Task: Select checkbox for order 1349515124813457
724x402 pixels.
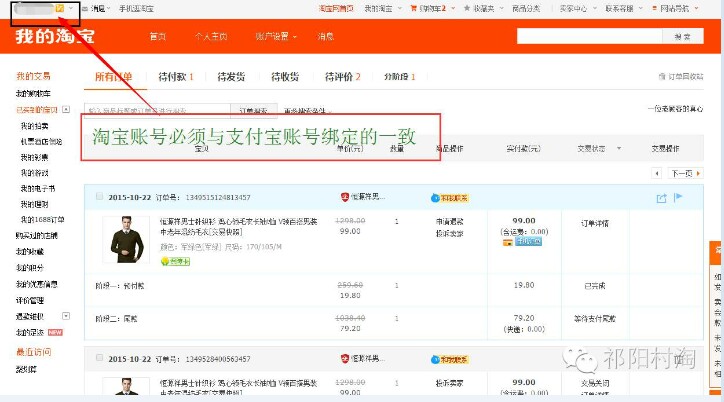Action: (99, 197)
